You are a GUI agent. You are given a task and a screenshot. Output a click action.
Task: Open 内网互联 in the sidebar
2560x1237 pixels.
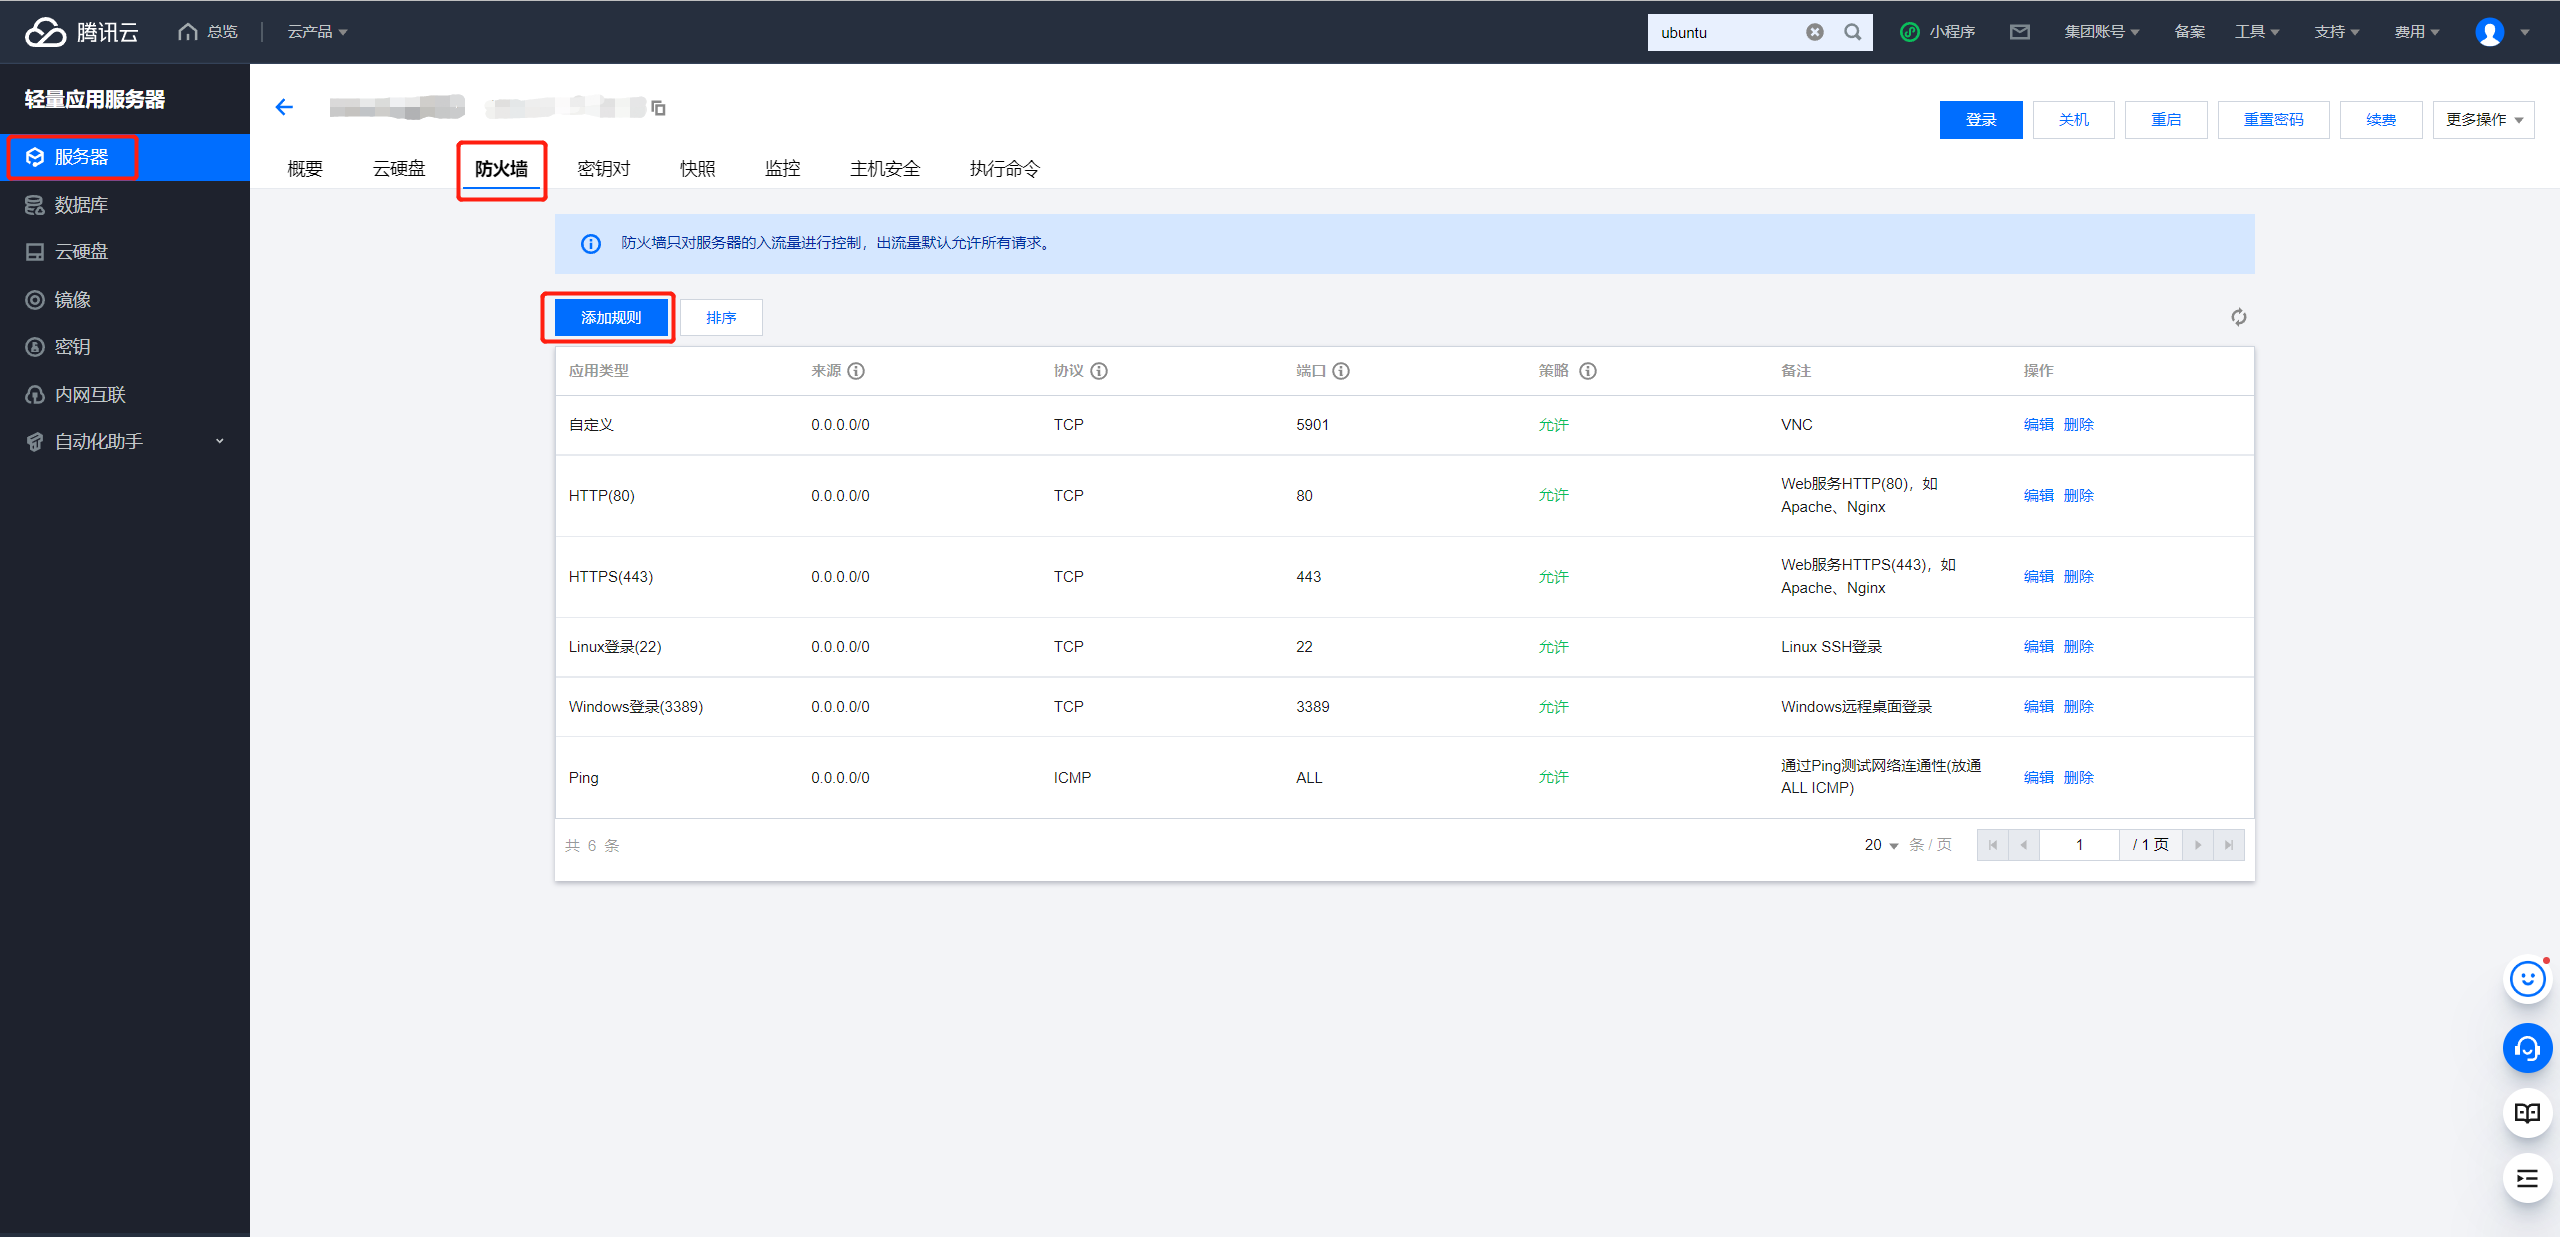coord(125,395)
